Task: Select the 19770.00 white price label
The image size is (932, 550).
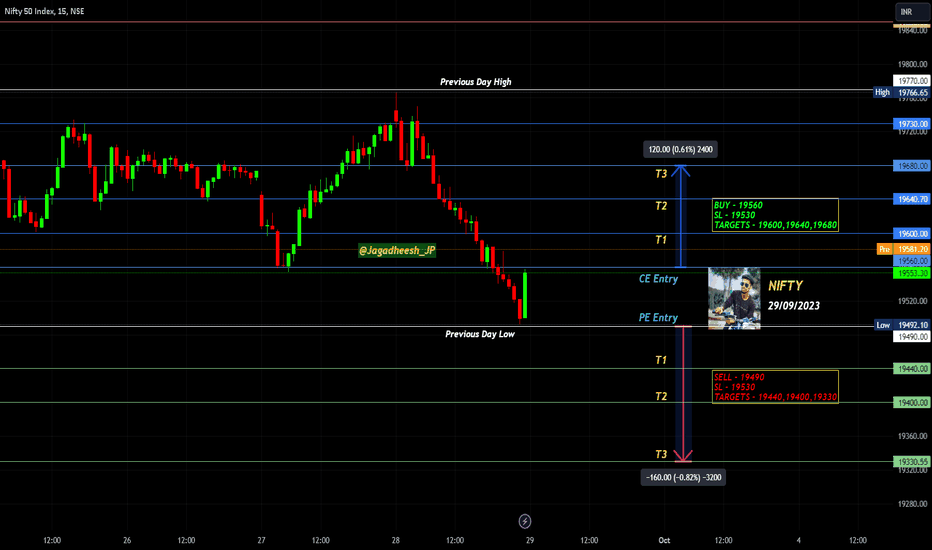Action: coord(911,80)
